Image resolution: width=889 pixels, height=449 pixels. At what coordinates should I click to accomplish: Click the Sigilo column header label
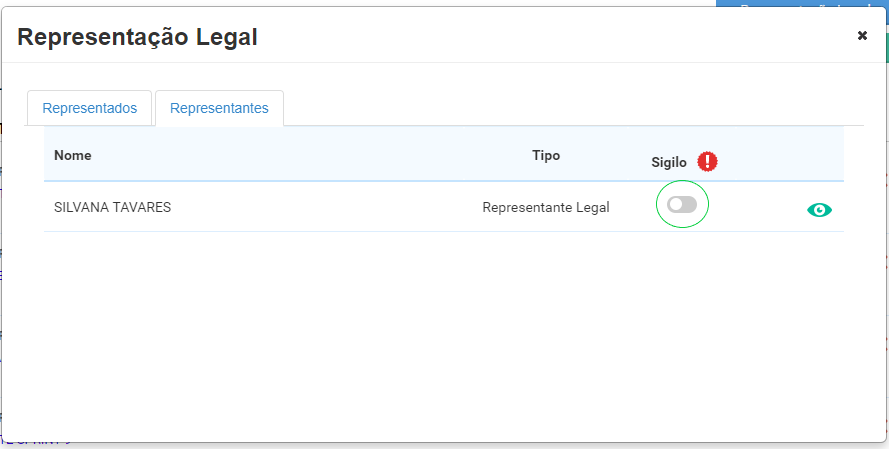[669, 162]
